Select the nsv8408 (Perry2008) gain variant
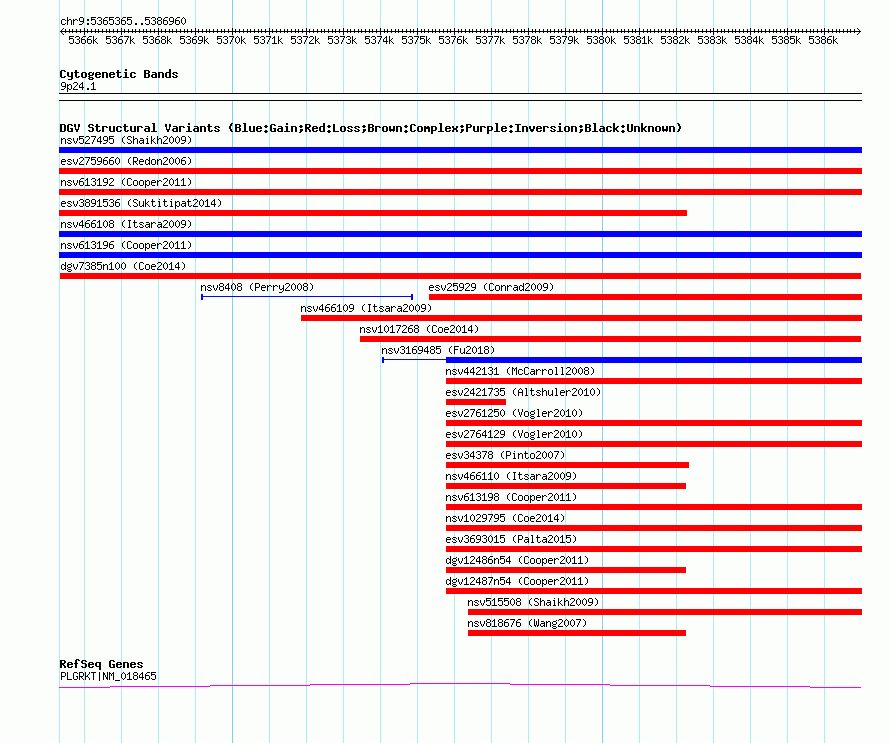 pos(257,287)
